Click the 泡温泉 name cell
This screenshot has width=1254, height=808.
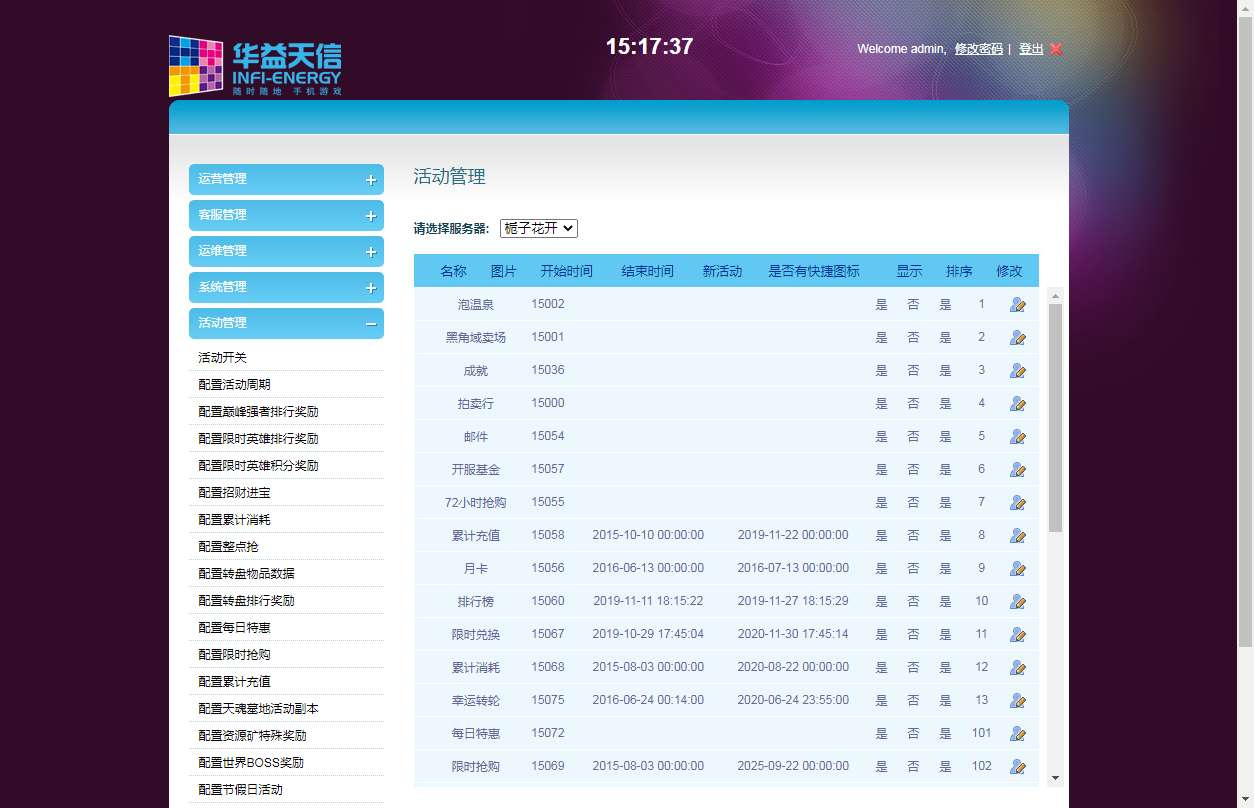pos(476,304)
